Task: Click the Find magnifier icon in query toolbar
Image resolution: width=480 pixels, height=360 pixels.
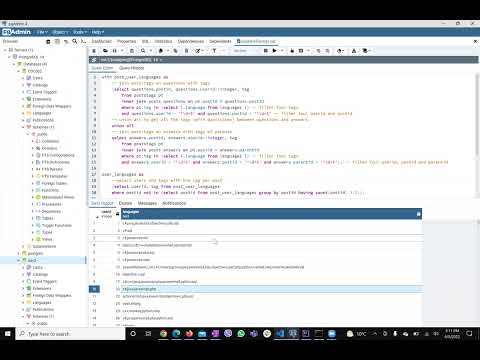Action: tap(143, 51)
